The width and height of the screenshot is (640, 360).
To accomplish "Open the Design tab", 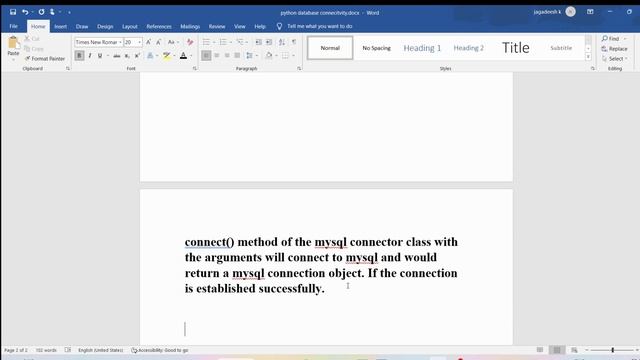I will tap(105, 26).
